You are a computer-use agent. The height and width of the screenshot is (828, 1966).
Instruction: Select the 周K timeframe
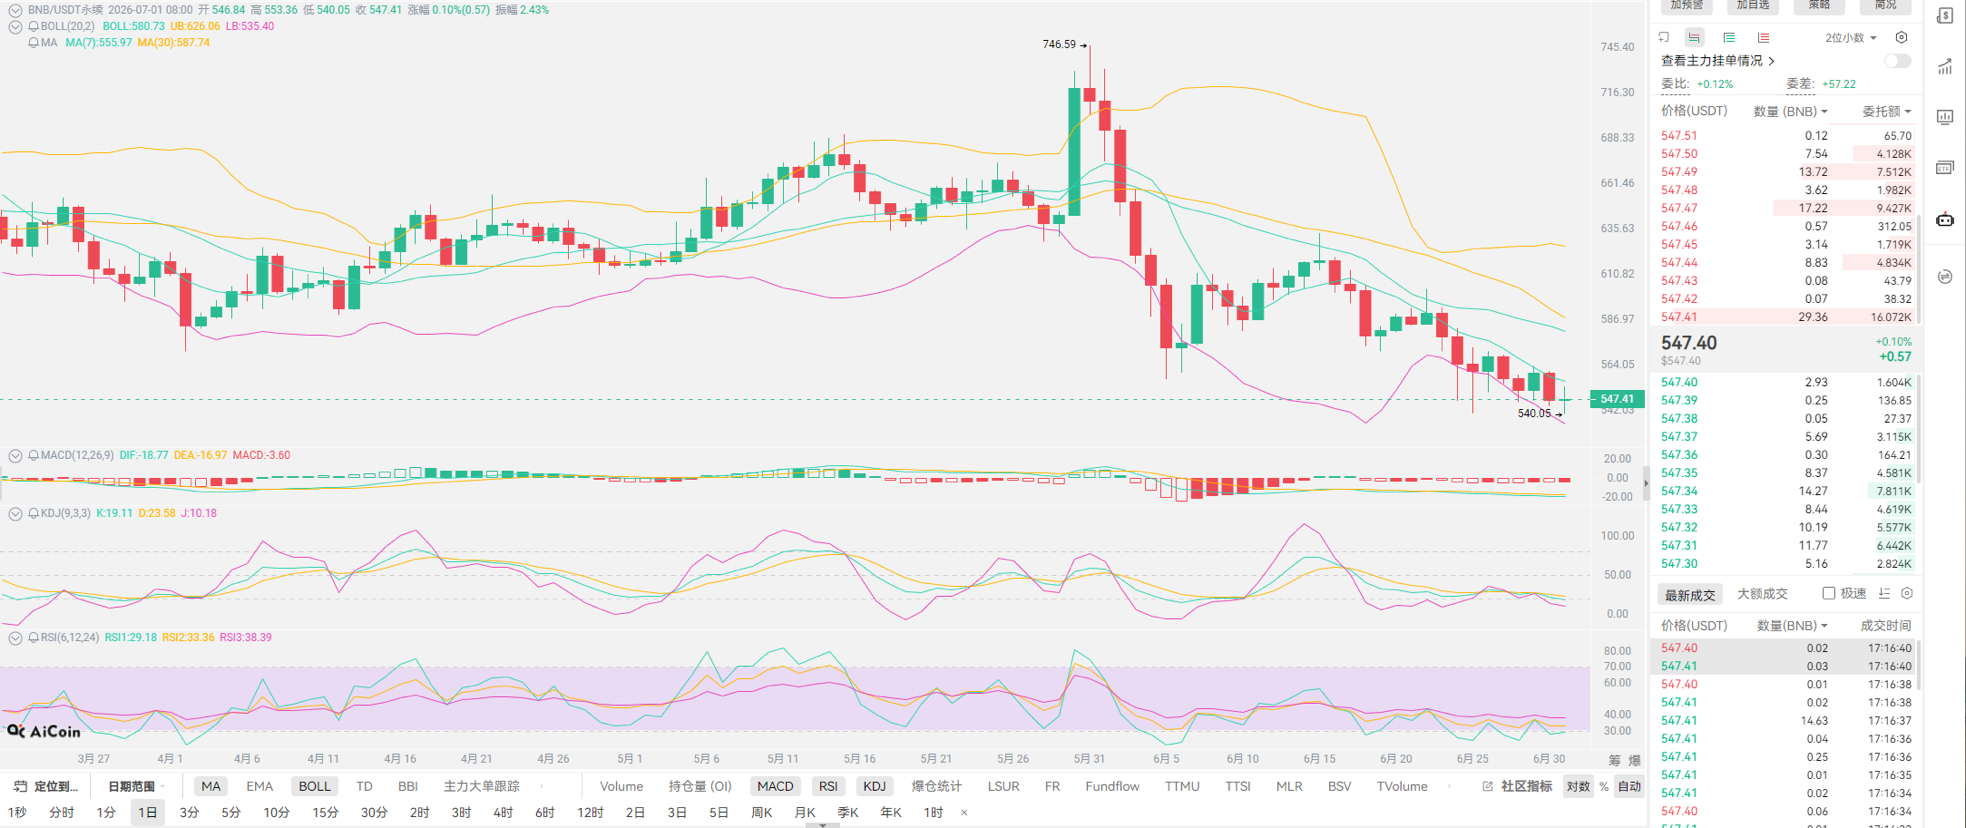(761, 813)
